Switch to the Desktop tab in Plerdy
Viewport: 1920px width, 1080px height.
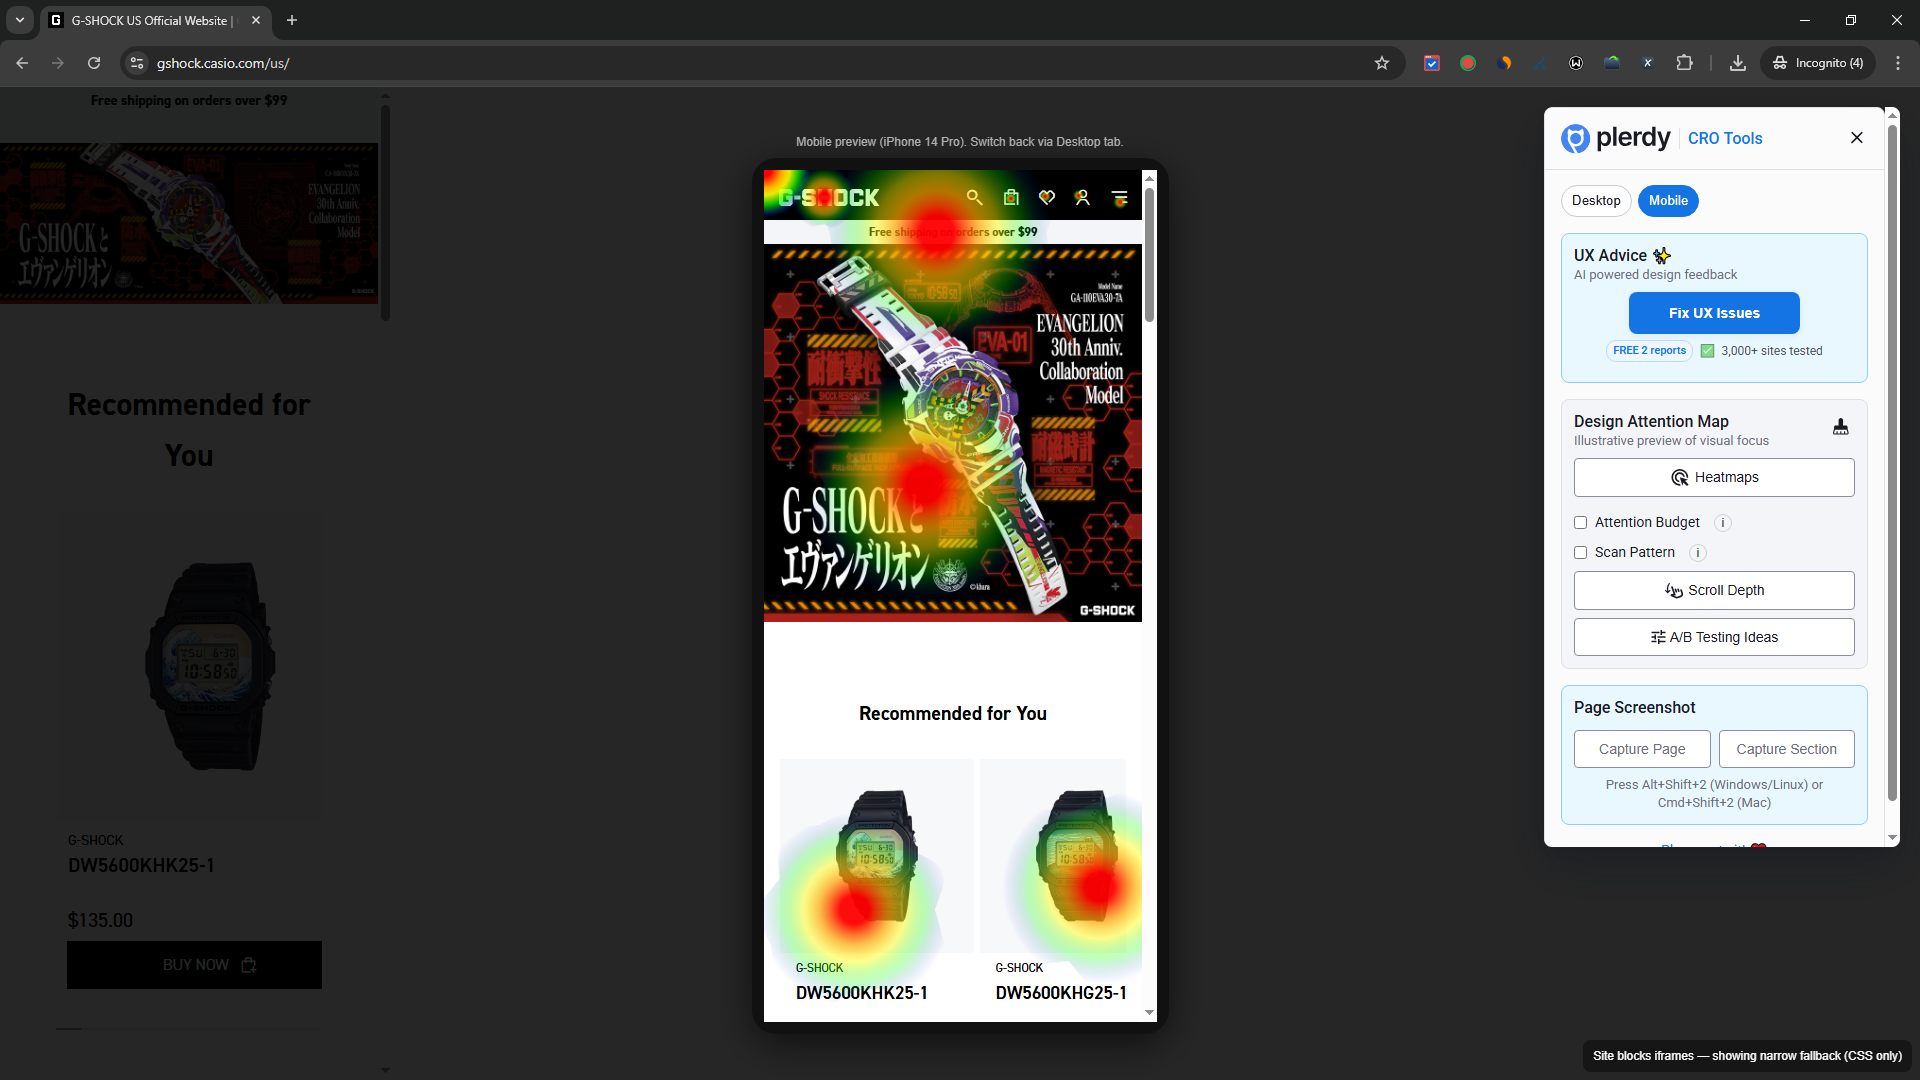coord(1596,201)
